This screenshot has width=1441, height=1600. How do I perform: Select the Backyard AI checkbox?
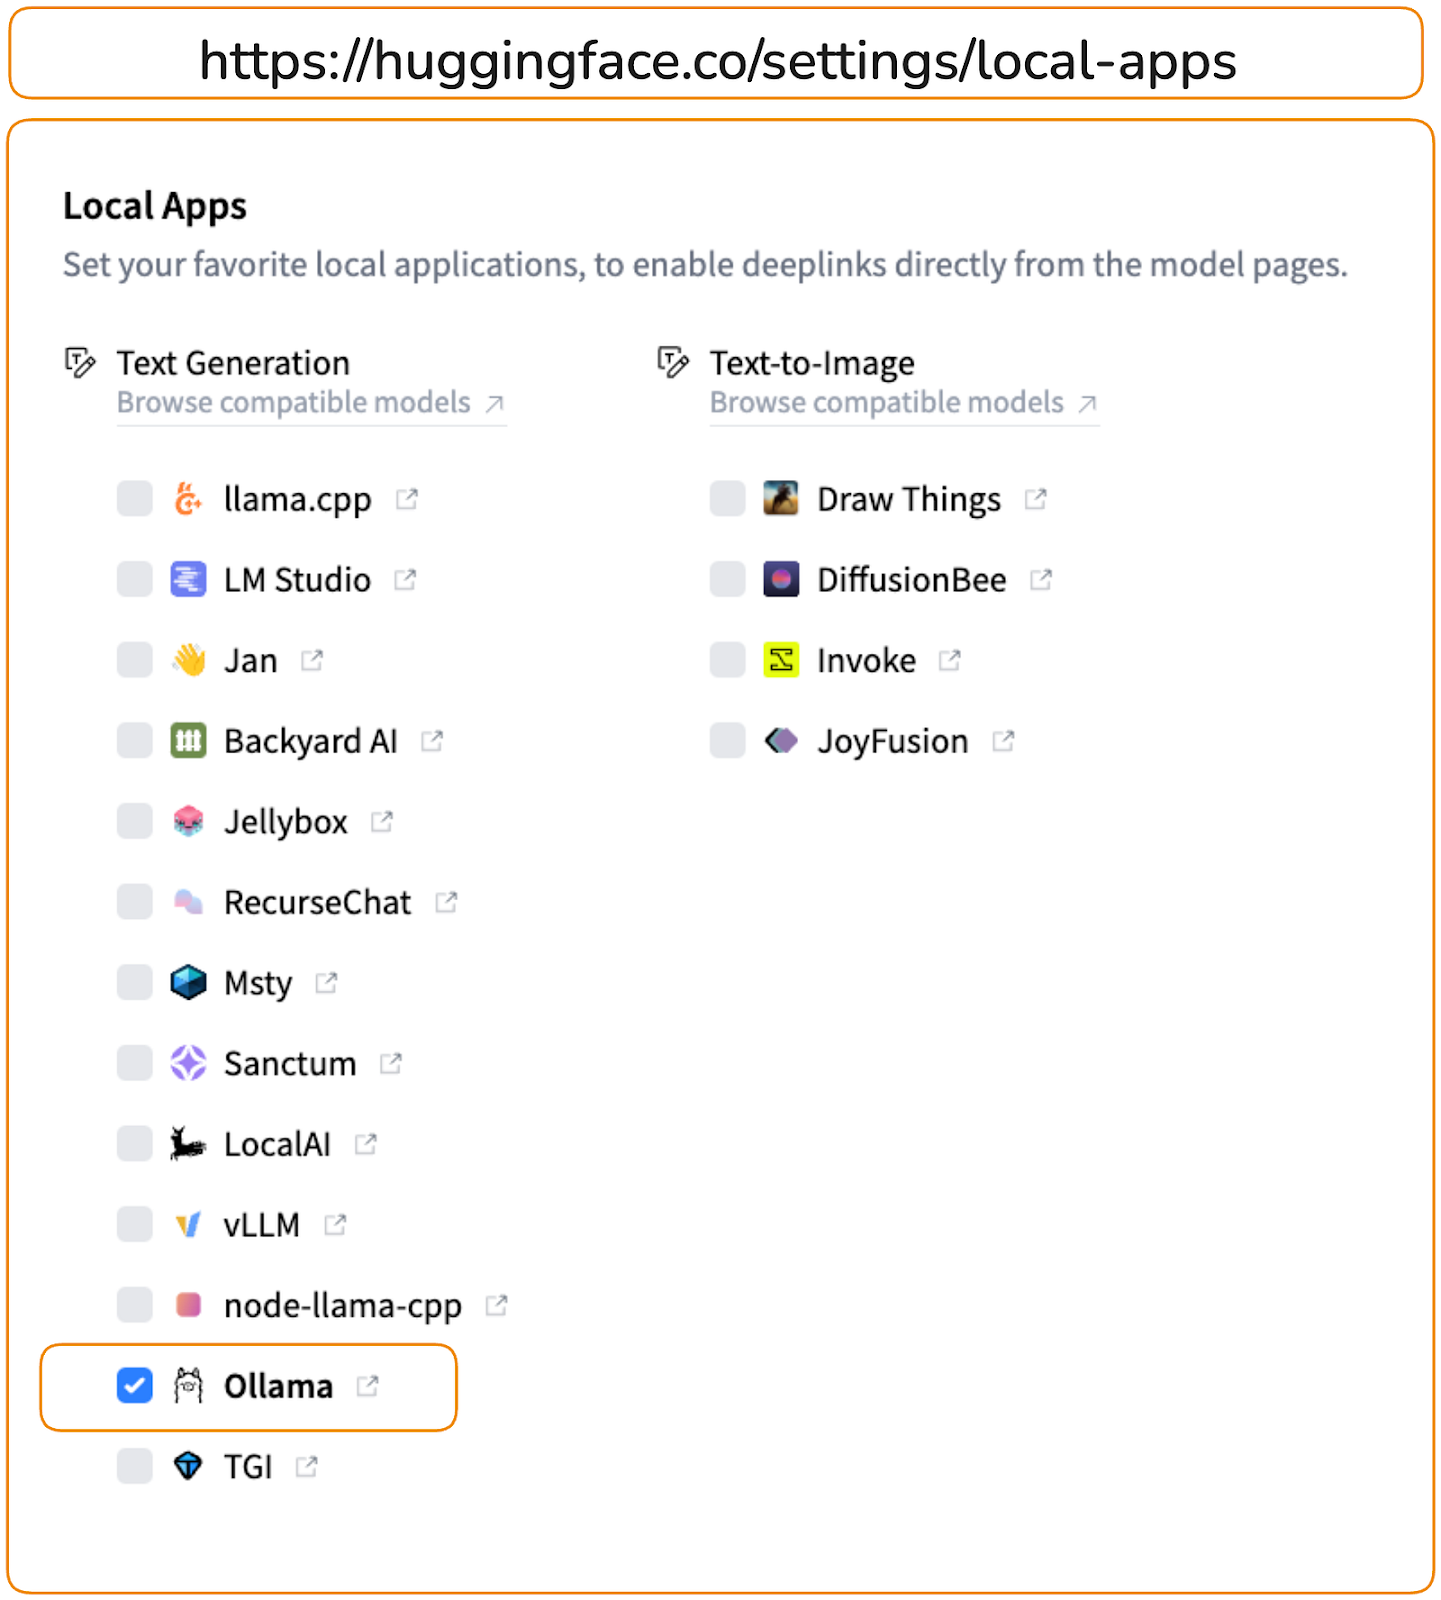(x=135, y=741)
